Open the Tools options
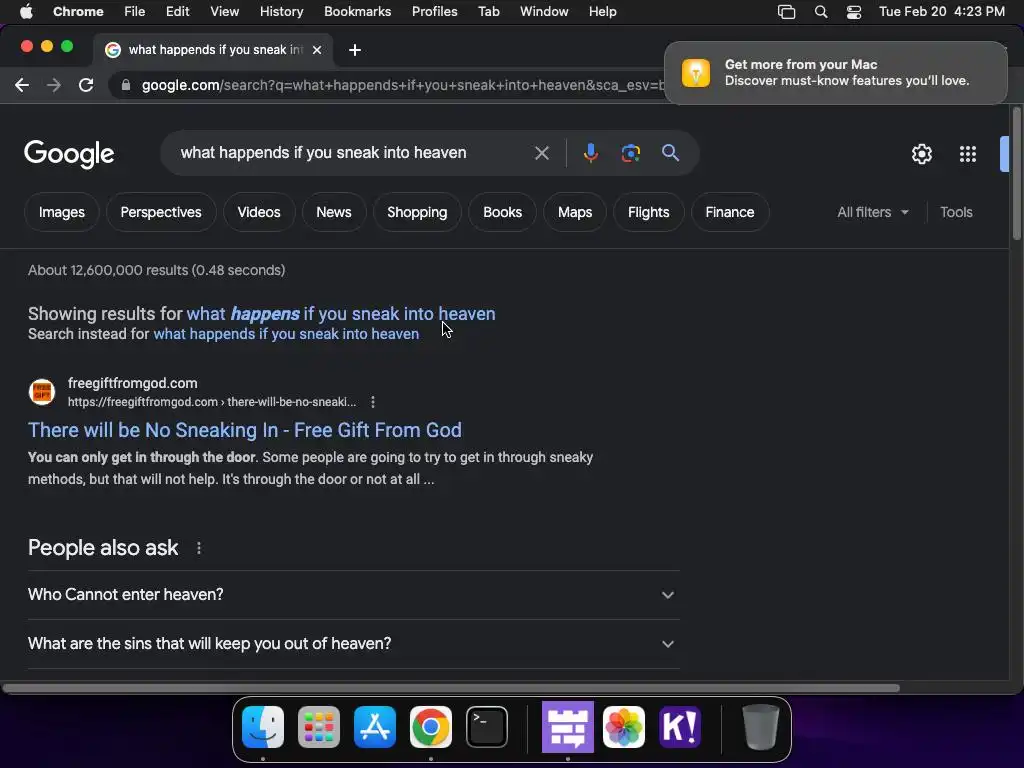This screenshot has height=768, width=1024. [956, 212]
